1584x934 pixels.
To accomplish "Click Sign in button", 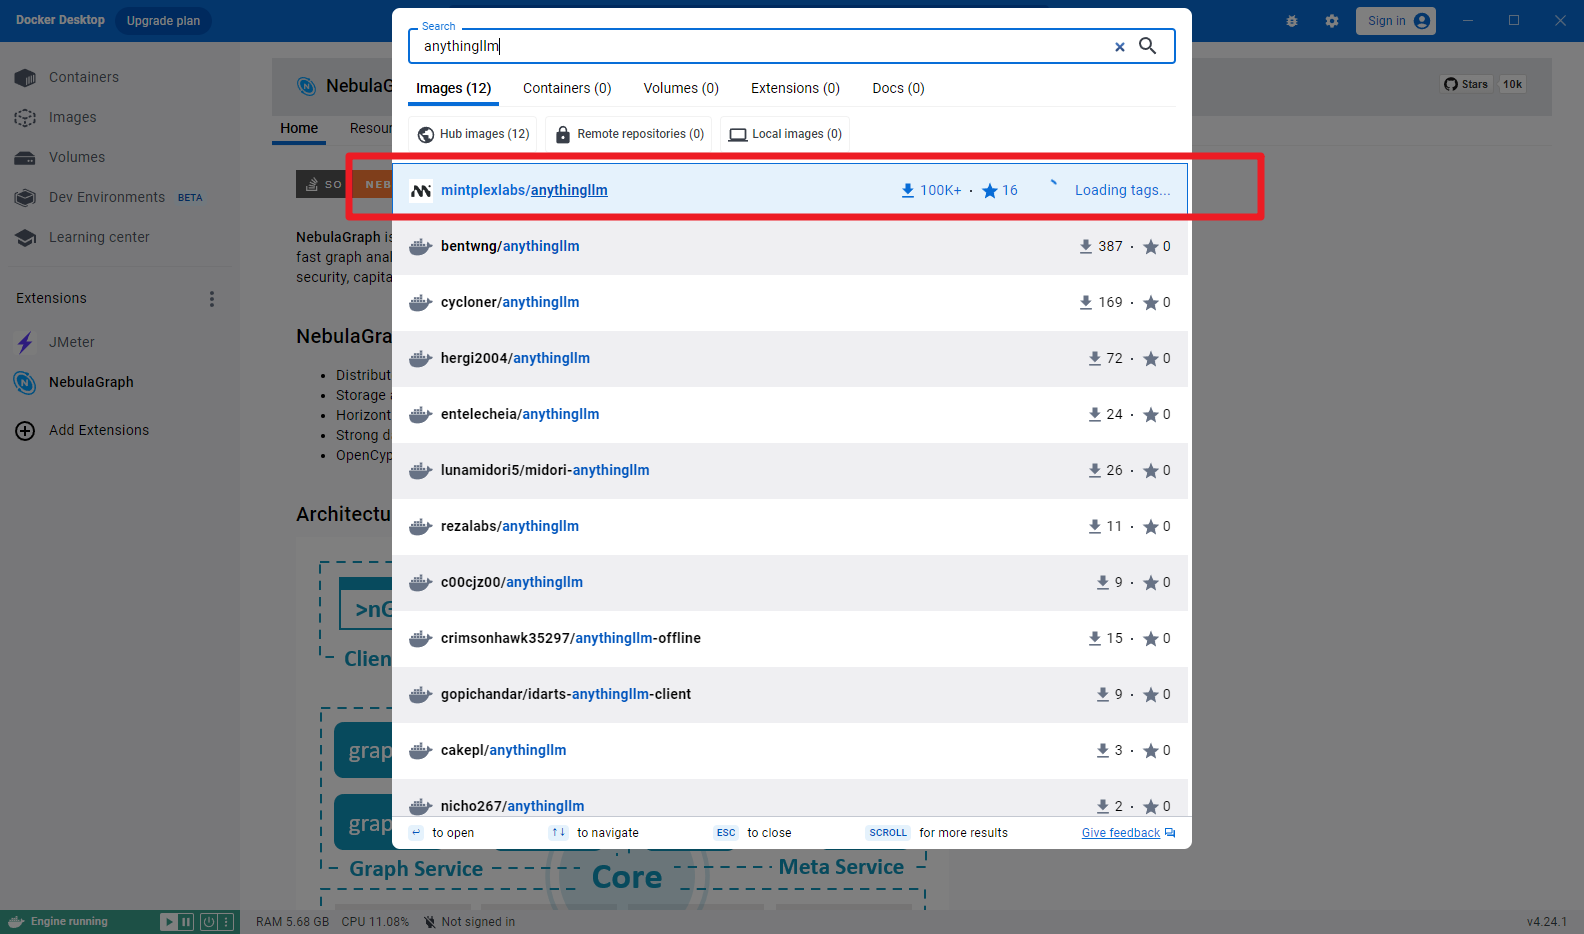I will [x=1396, y=21].
